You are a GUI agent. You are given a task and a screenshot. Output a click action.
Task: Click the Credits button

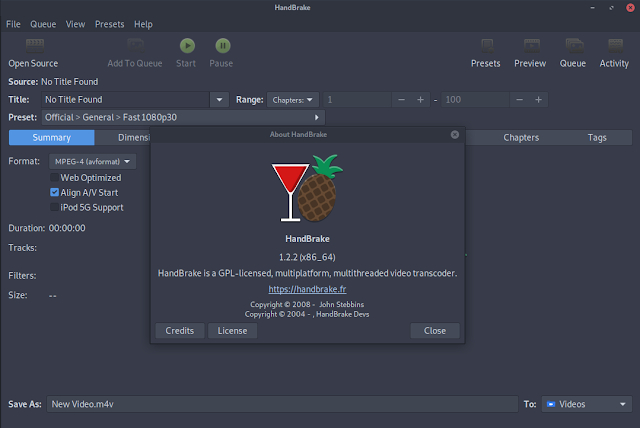point(180,330)
